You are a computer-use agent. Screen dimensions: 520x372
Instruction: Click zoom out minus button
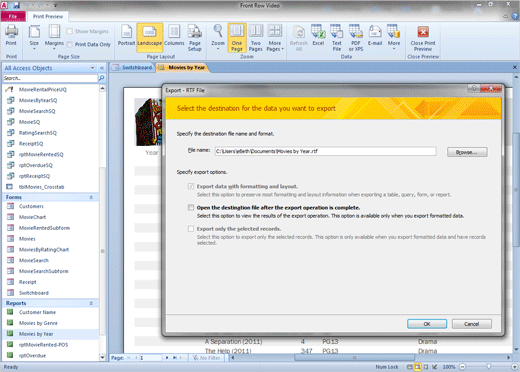(x=463, y=367)
